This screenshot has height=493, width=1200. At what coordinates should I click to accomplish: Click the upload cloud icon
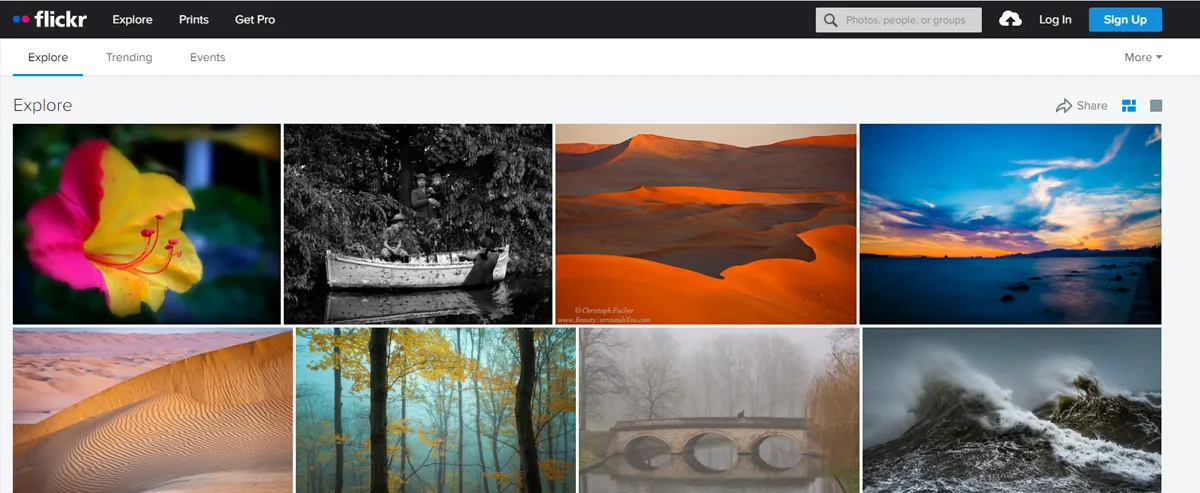pyautogui.click(x=1010, y=19)
